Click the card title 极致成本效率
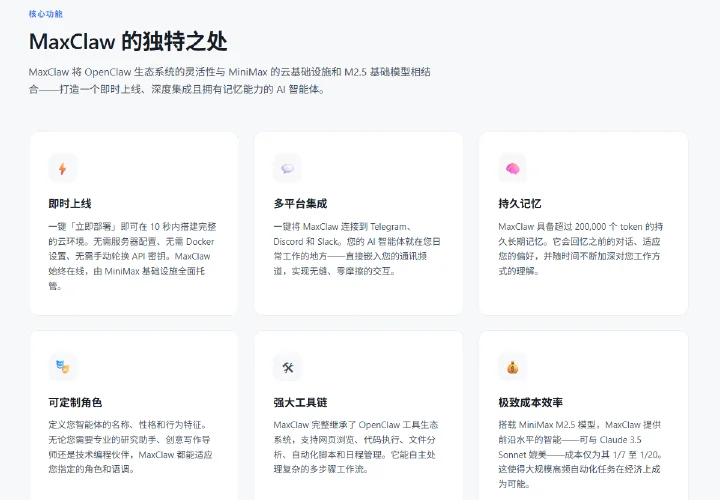 [530, 402]
